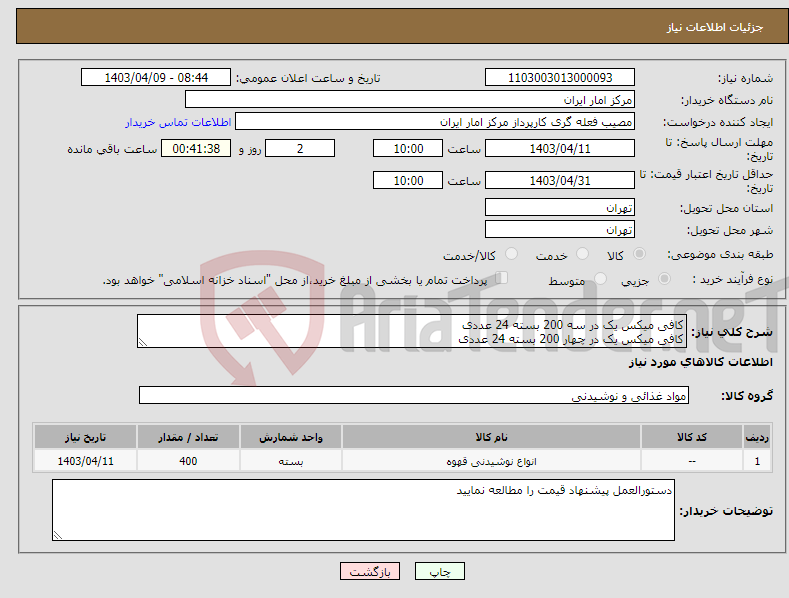Click the تاریخ نیاز column header
This screenshot has height=598, width=789.
[85, 437]
